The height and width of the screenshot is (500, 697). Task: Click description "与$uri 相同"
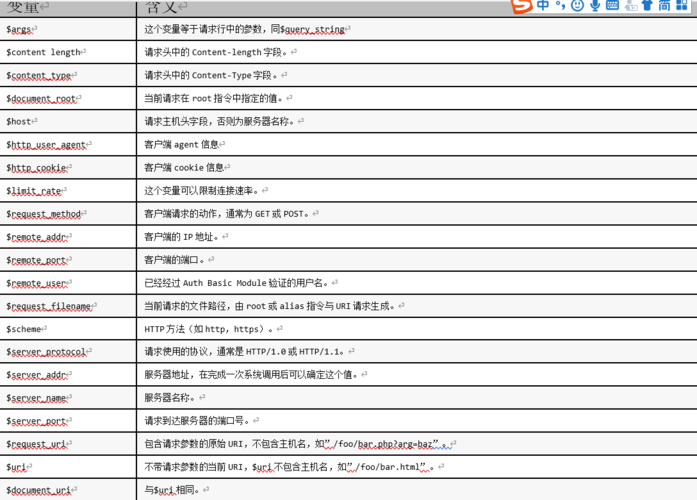172,490
